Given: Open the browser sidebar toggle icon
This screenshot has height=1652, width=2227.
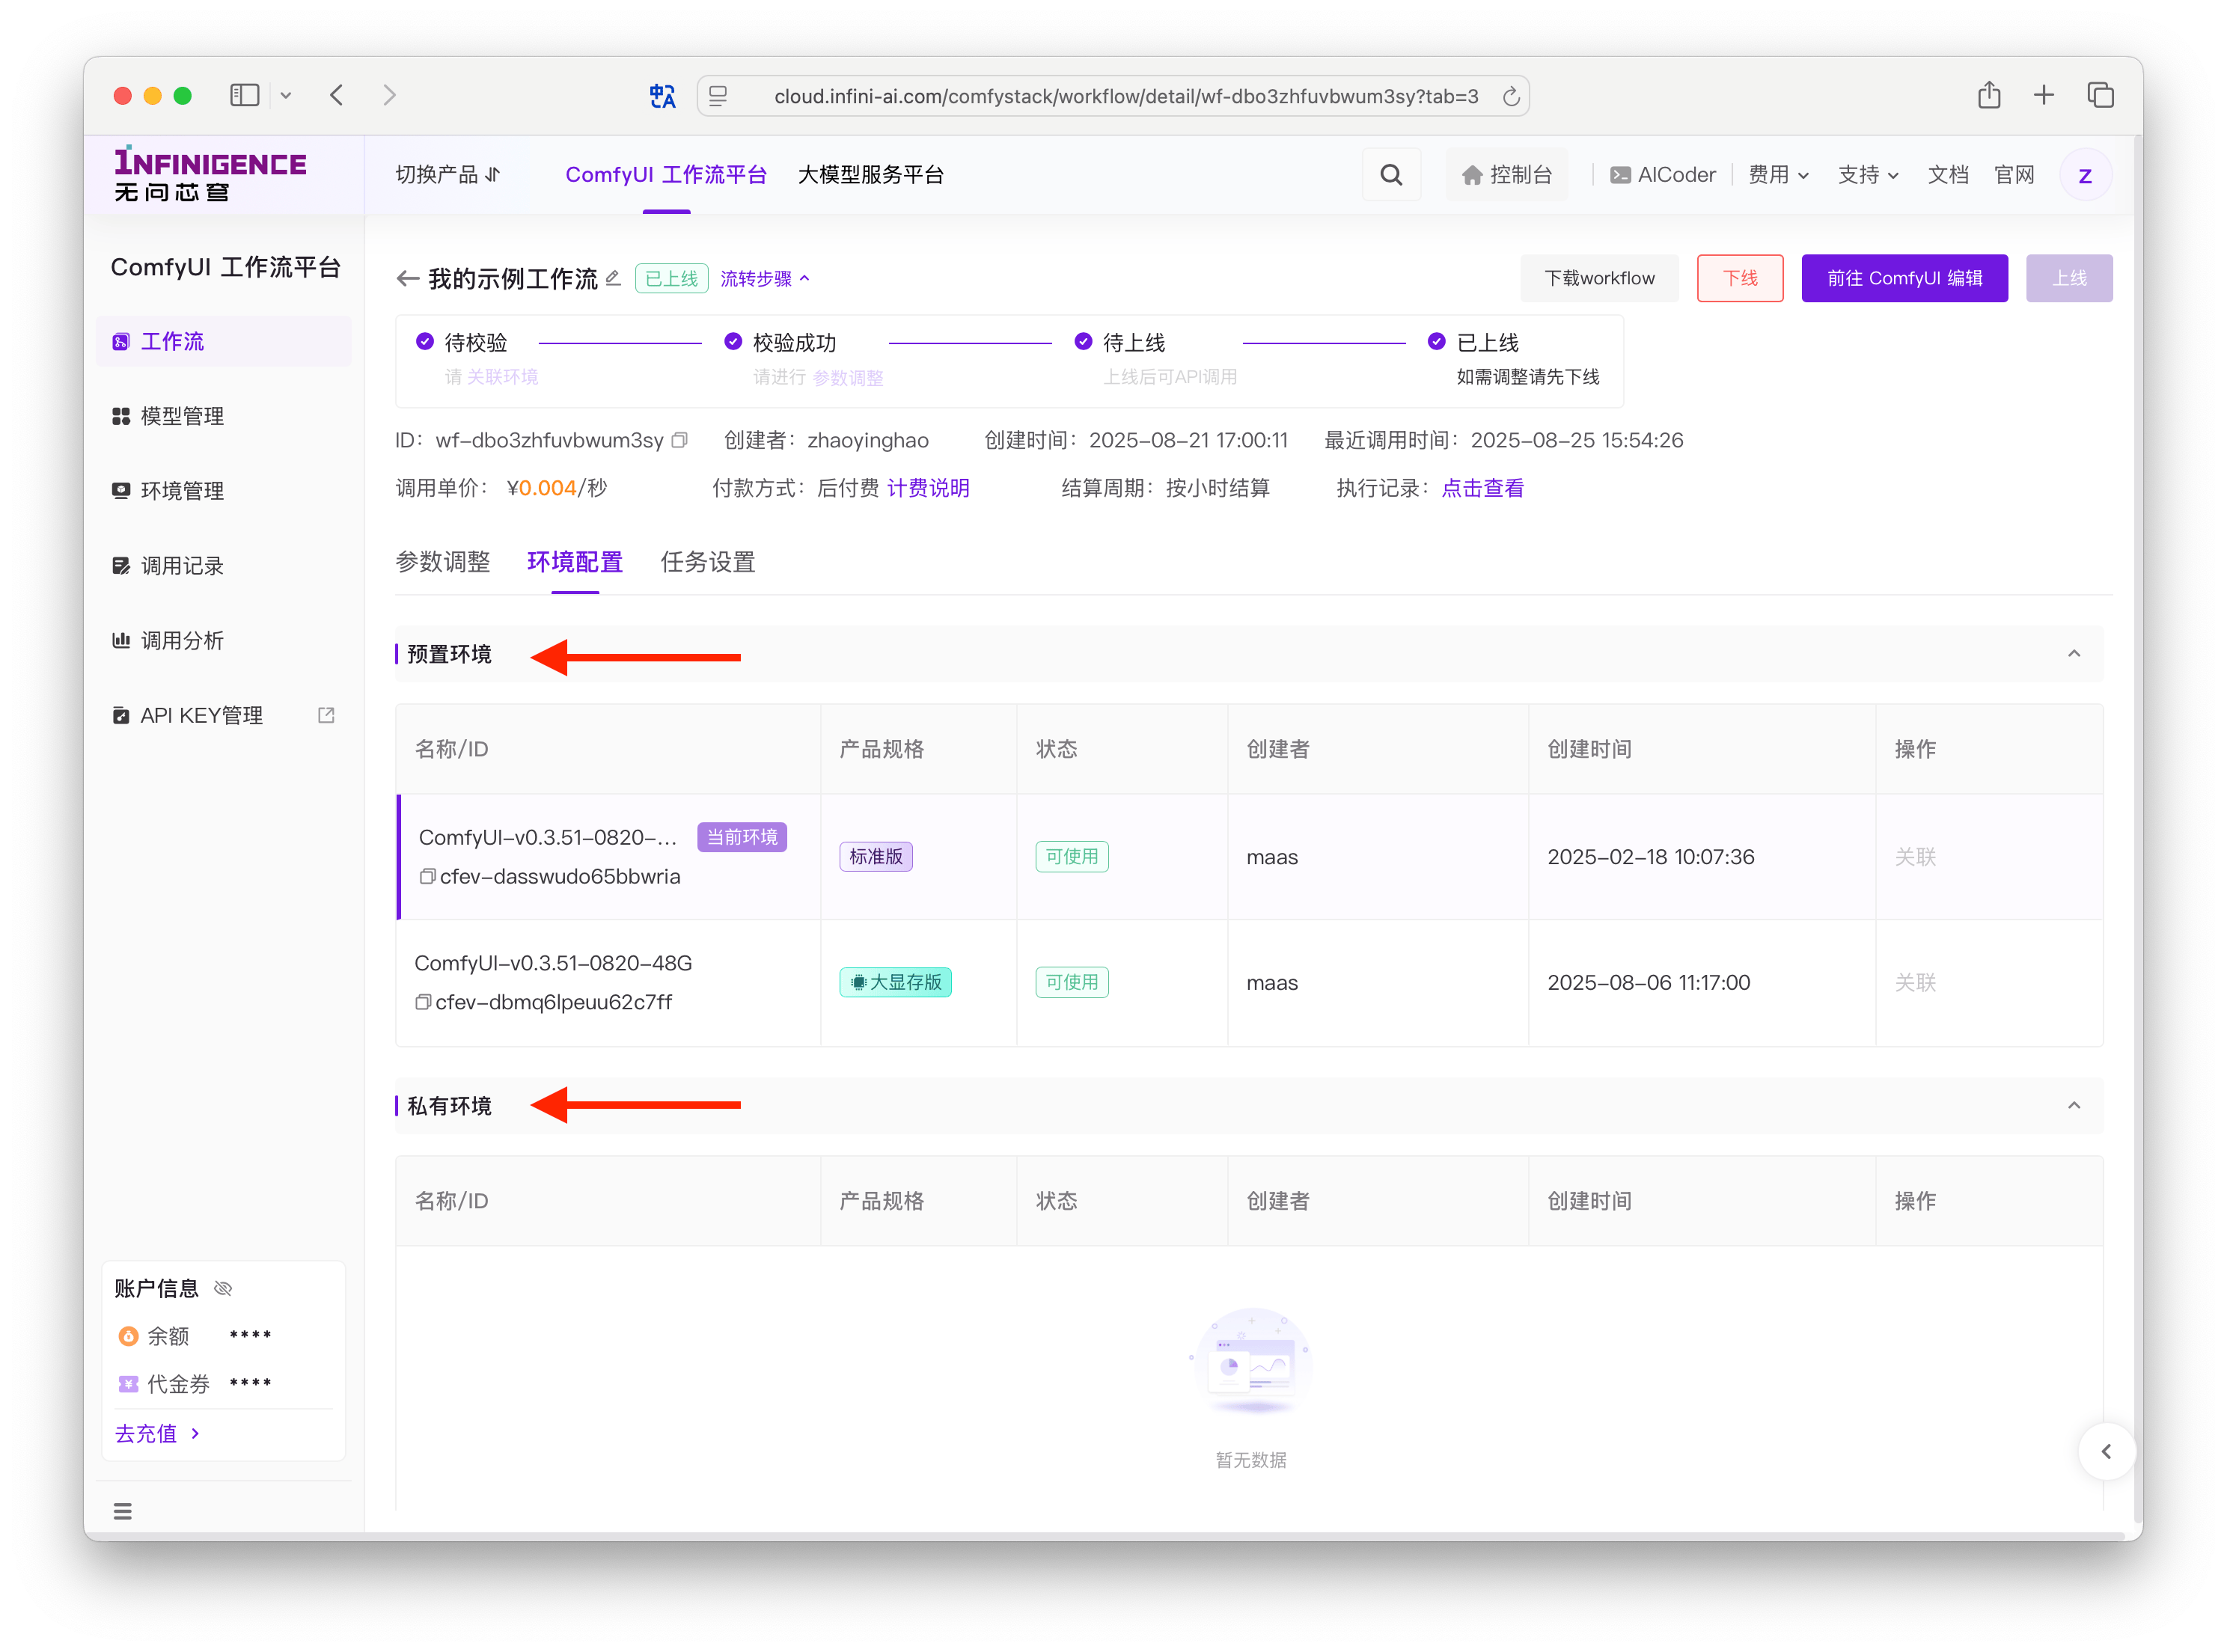Looking at the screenshot, I should click(244, 95).
